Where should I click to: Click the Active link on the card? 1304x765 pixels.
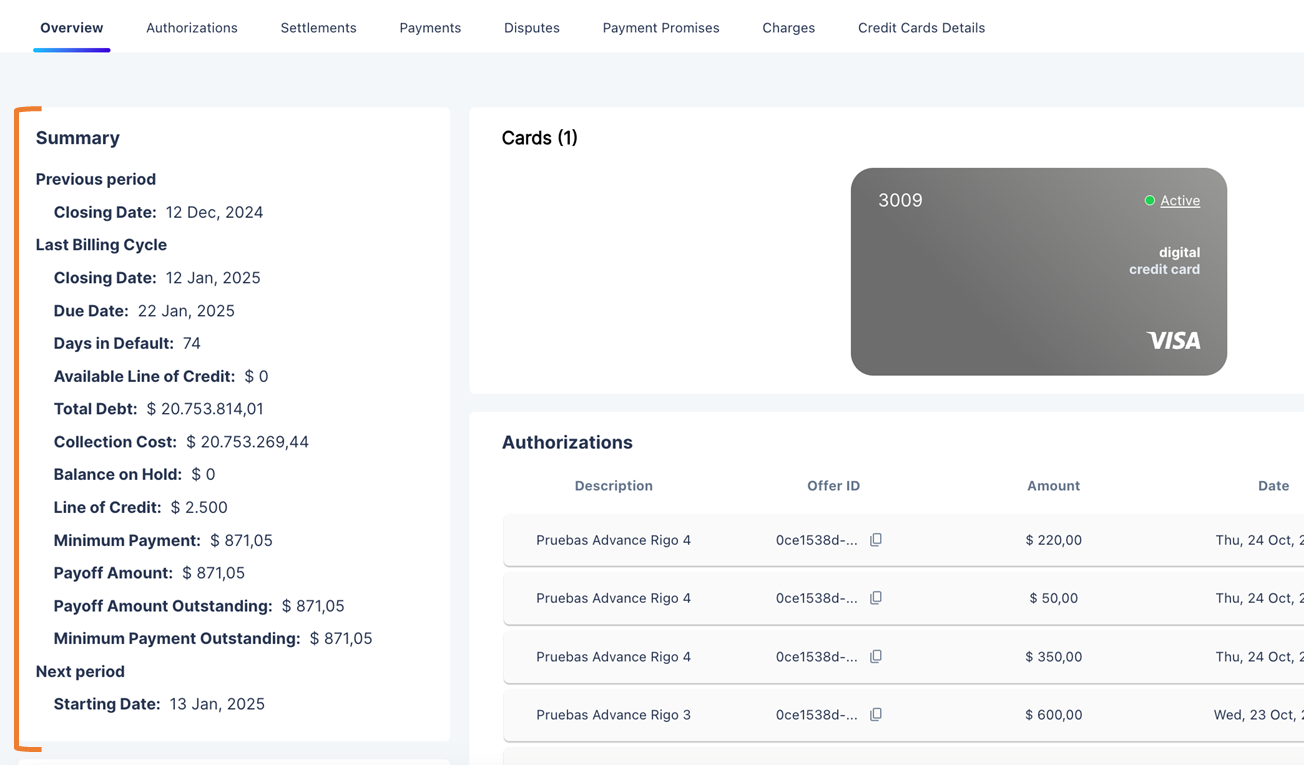tap(1180, 201)
